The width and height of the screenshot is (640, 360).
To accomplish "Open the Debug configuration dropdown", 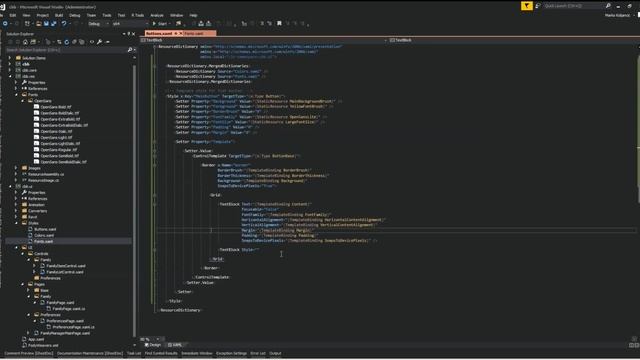I will tap(98, 24).
